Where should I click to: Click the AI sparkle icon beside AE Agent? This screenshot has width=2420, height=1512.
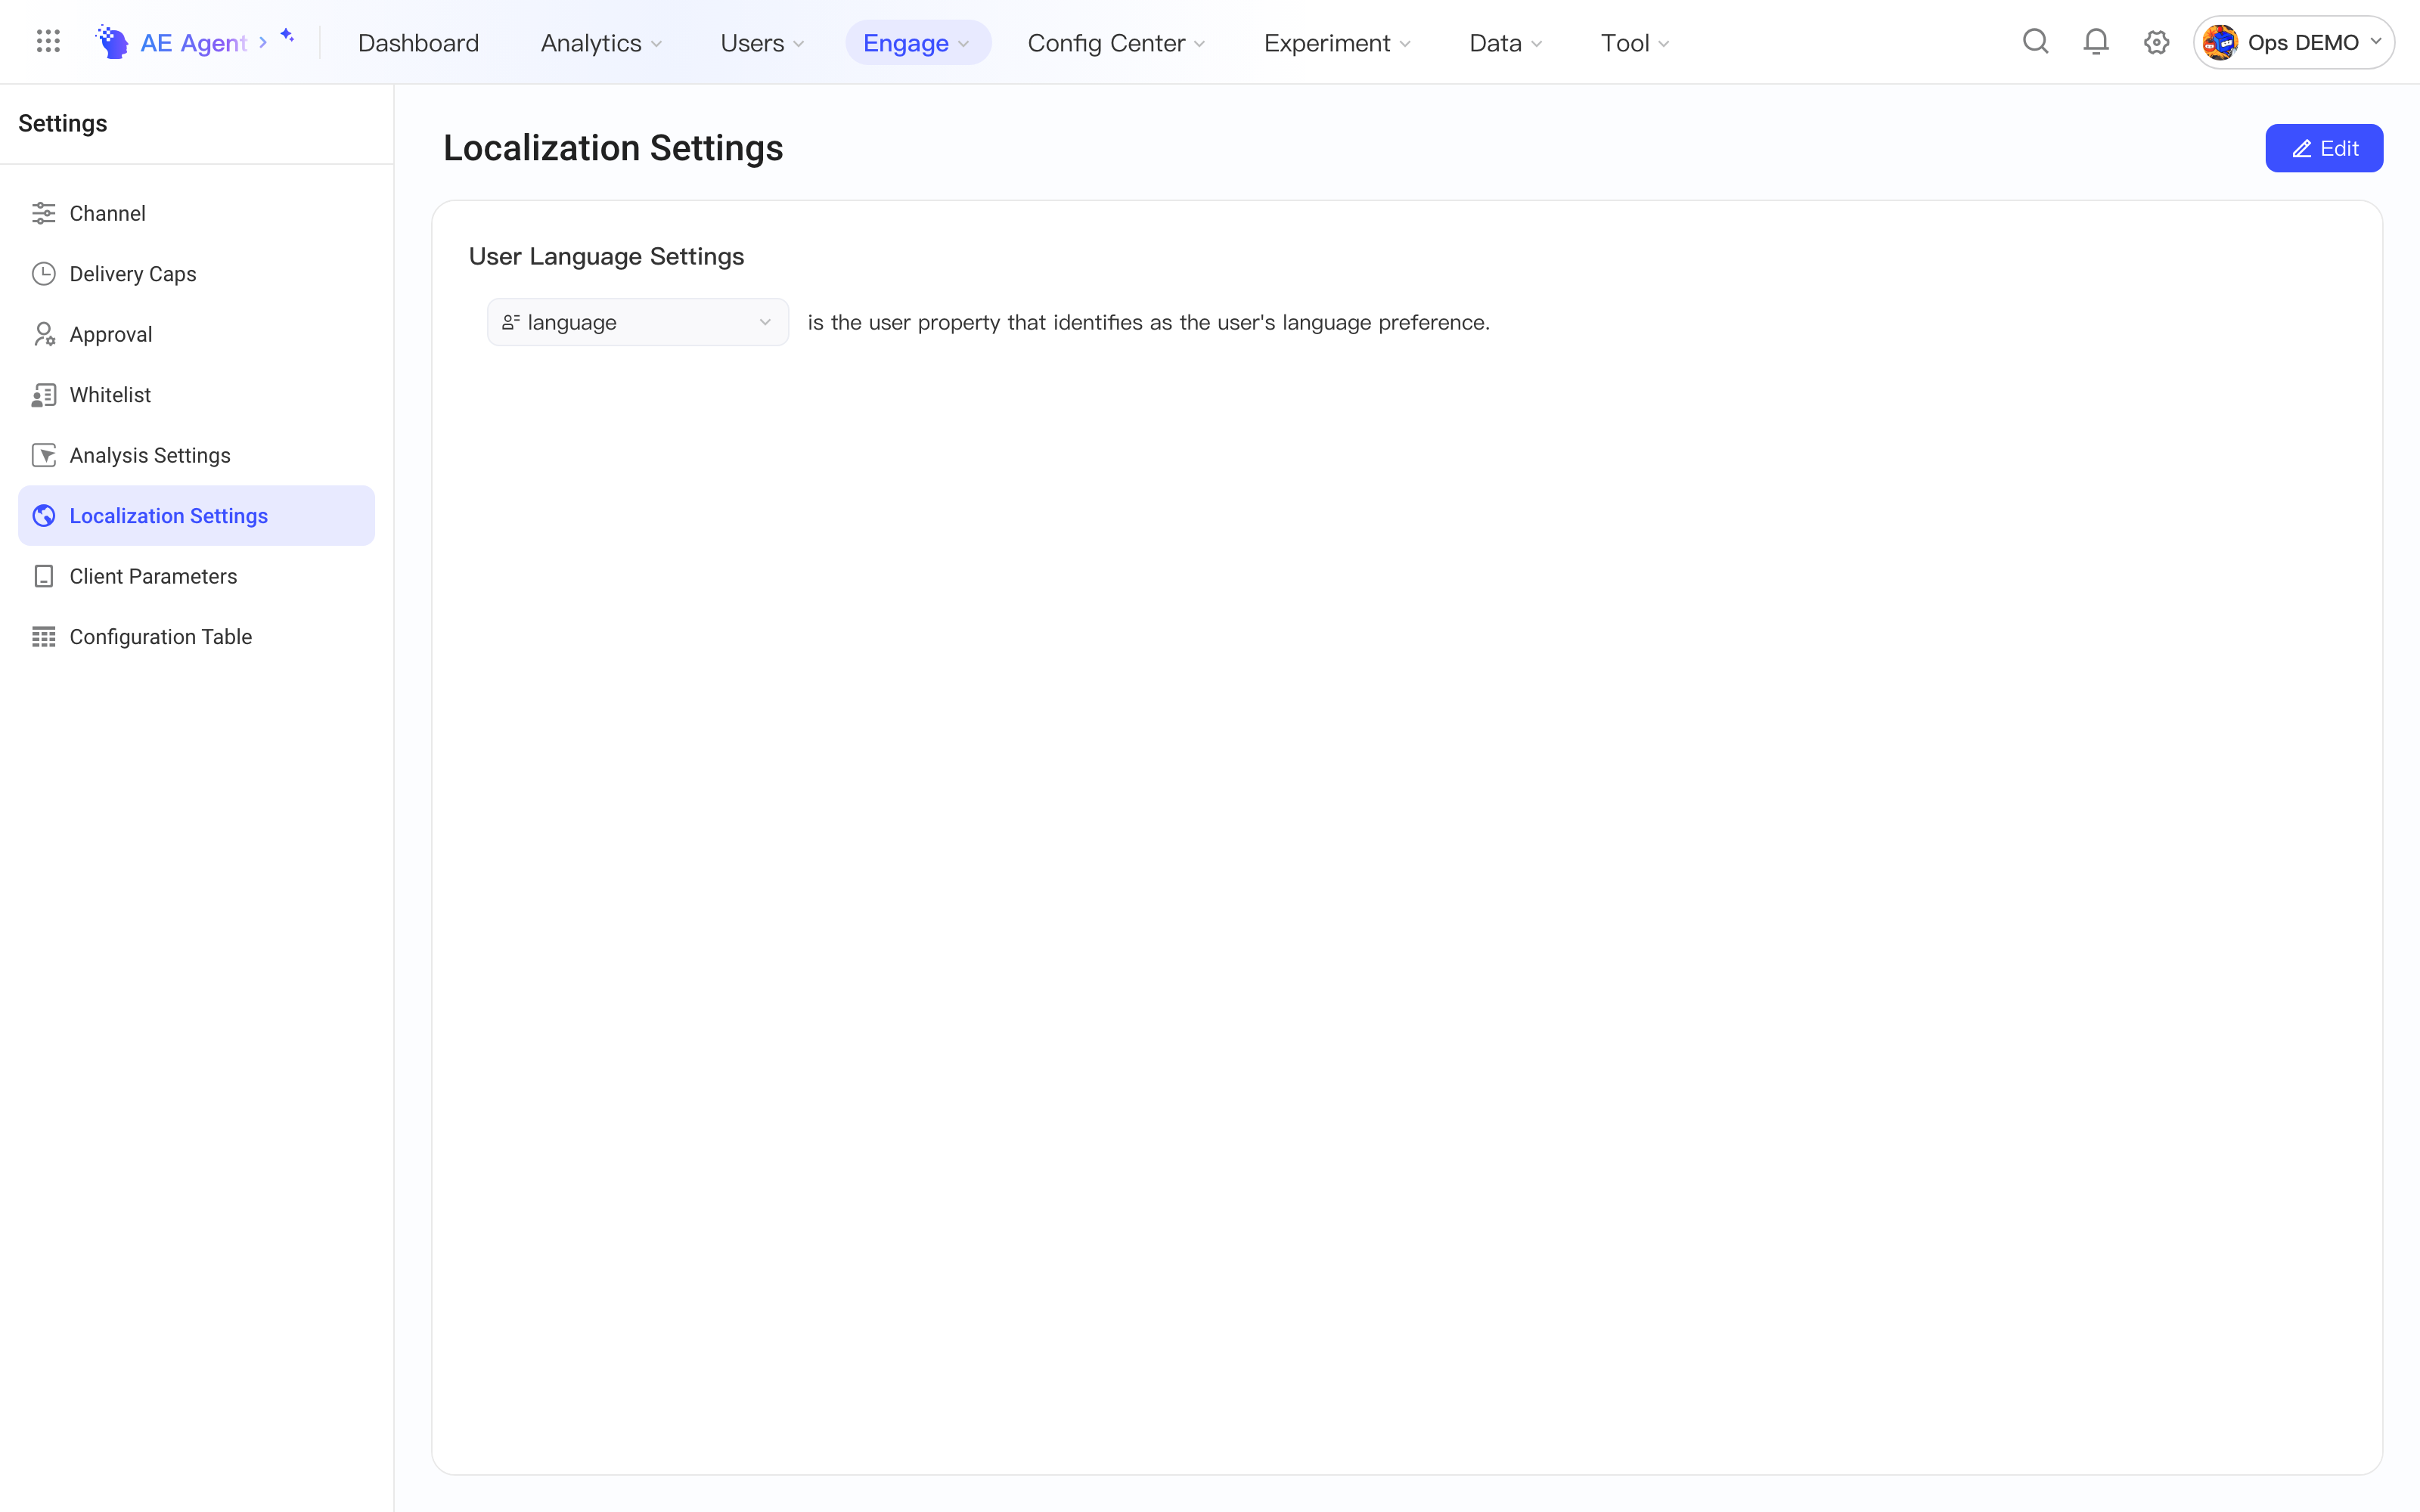[287, 36]
